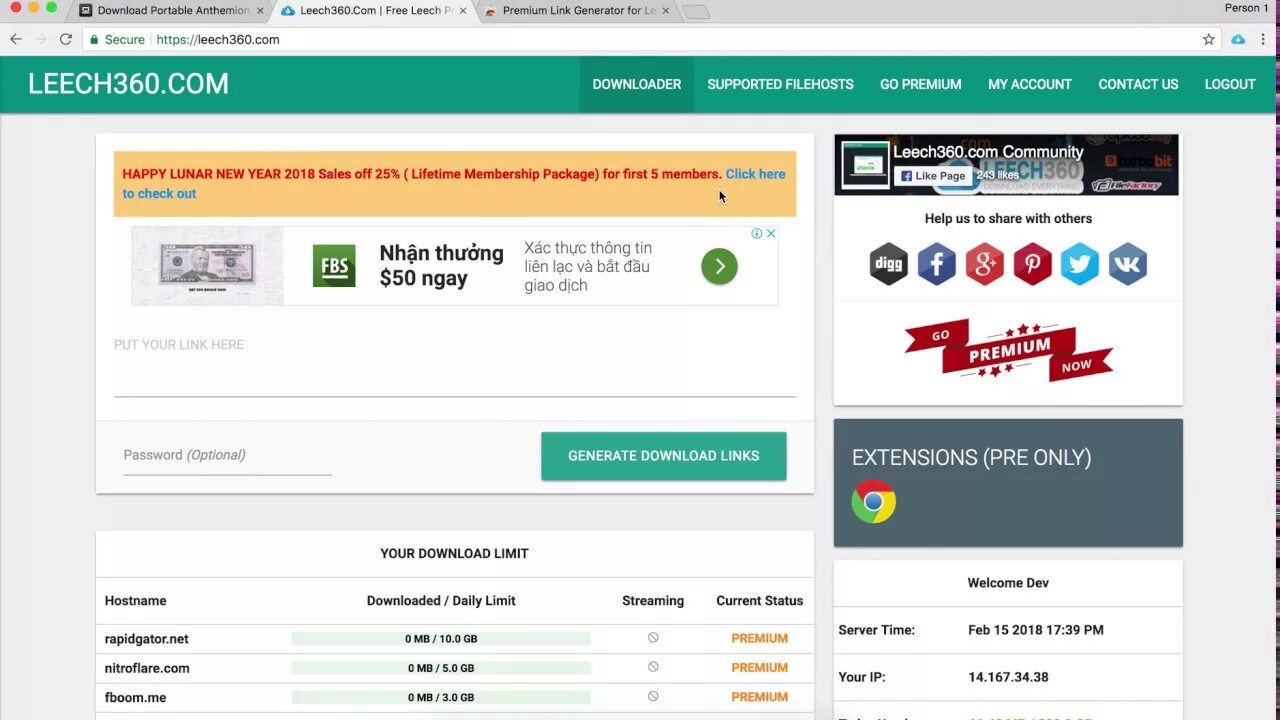Image resolution: width=1280 pixels, height=720 pixels.
Task: Click LOGOUT in the navigation
Action: coord(1230,84)
